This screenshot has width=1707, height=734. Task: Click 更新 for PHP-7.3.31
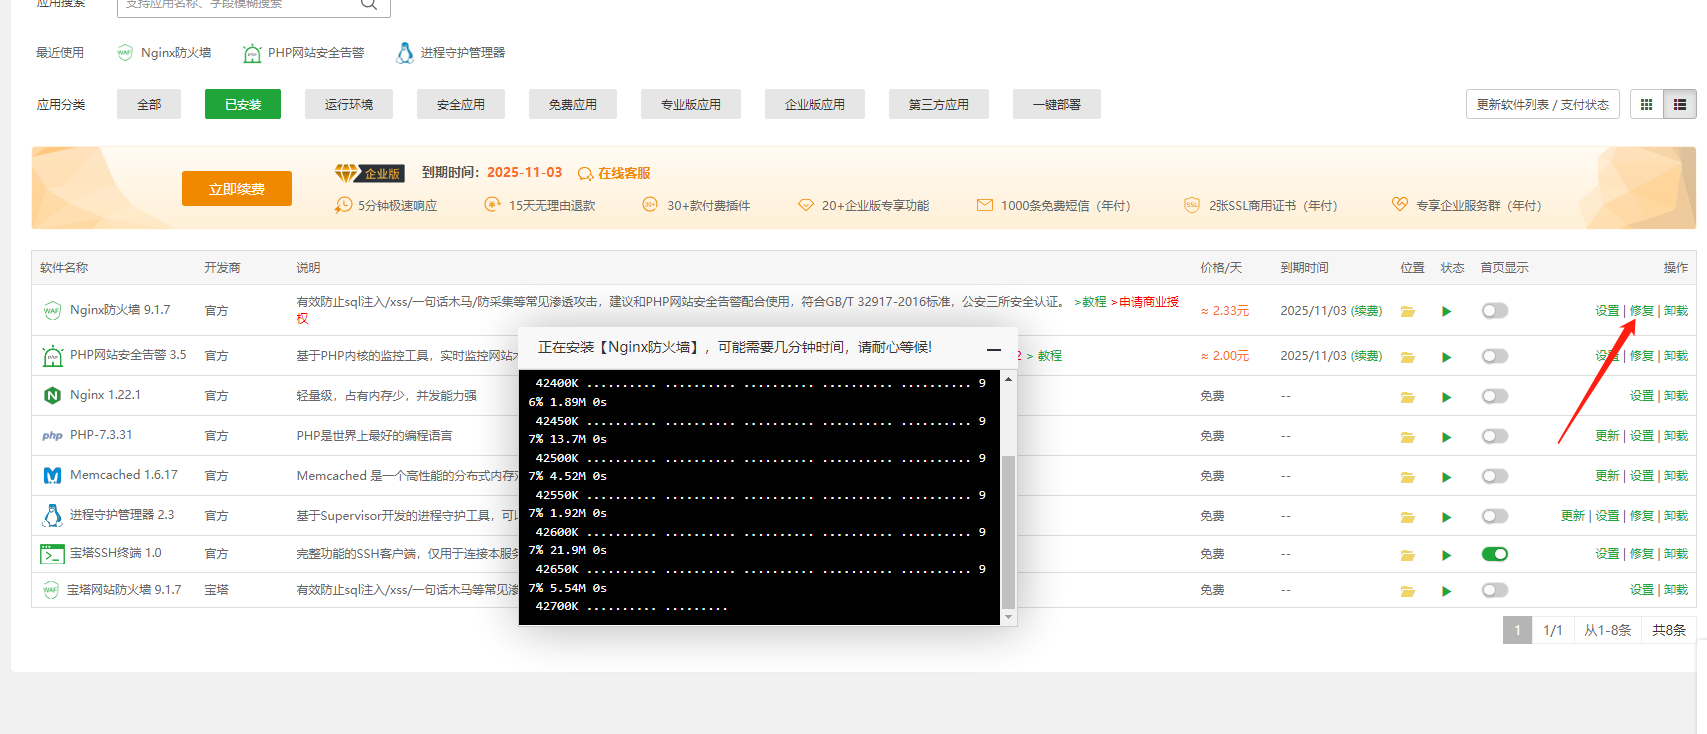[x=1607, y=436]
